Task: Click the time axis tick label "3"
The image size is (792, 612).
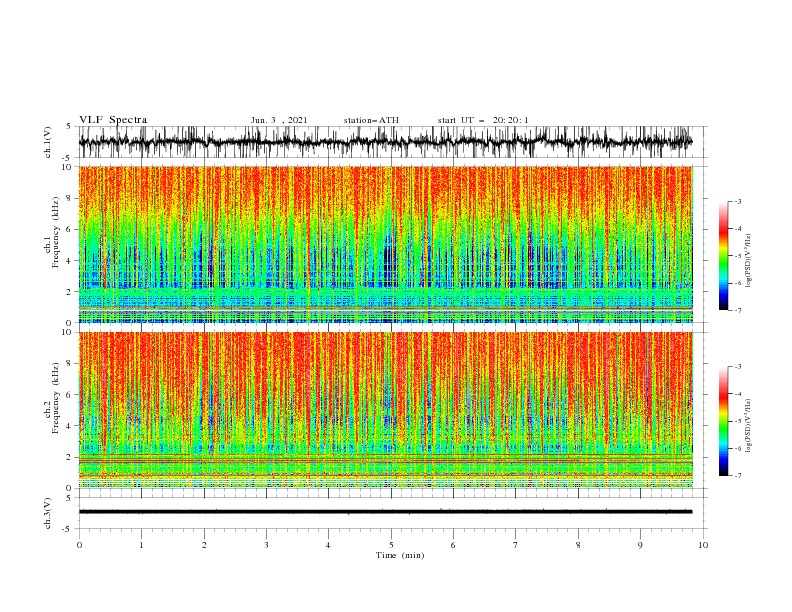Action: click(x=266, y=545)
